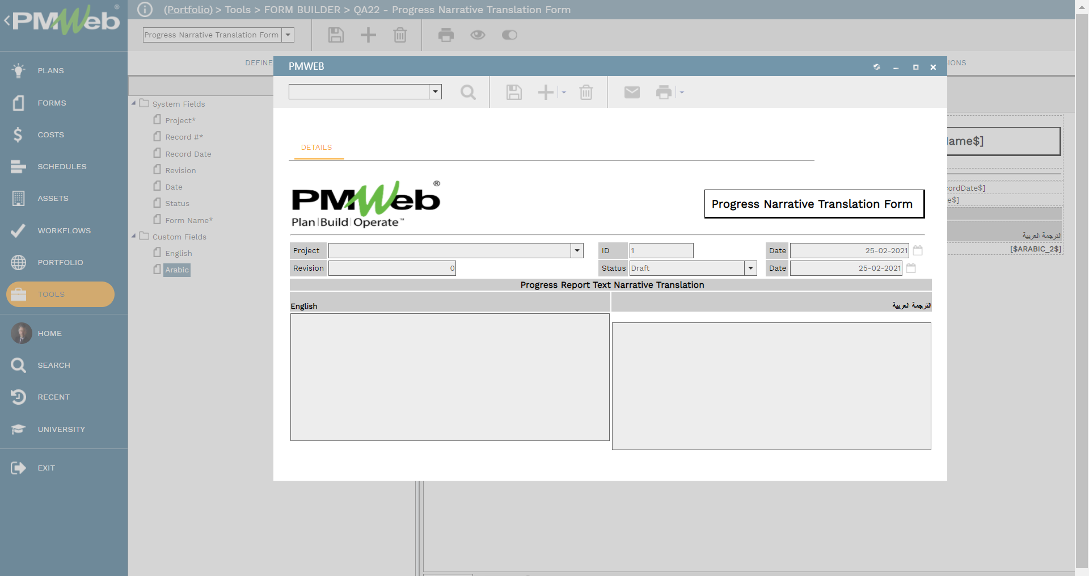Delete the record in PMWEB dialog
Viewport: 1089px width, 577px height.
586,92
